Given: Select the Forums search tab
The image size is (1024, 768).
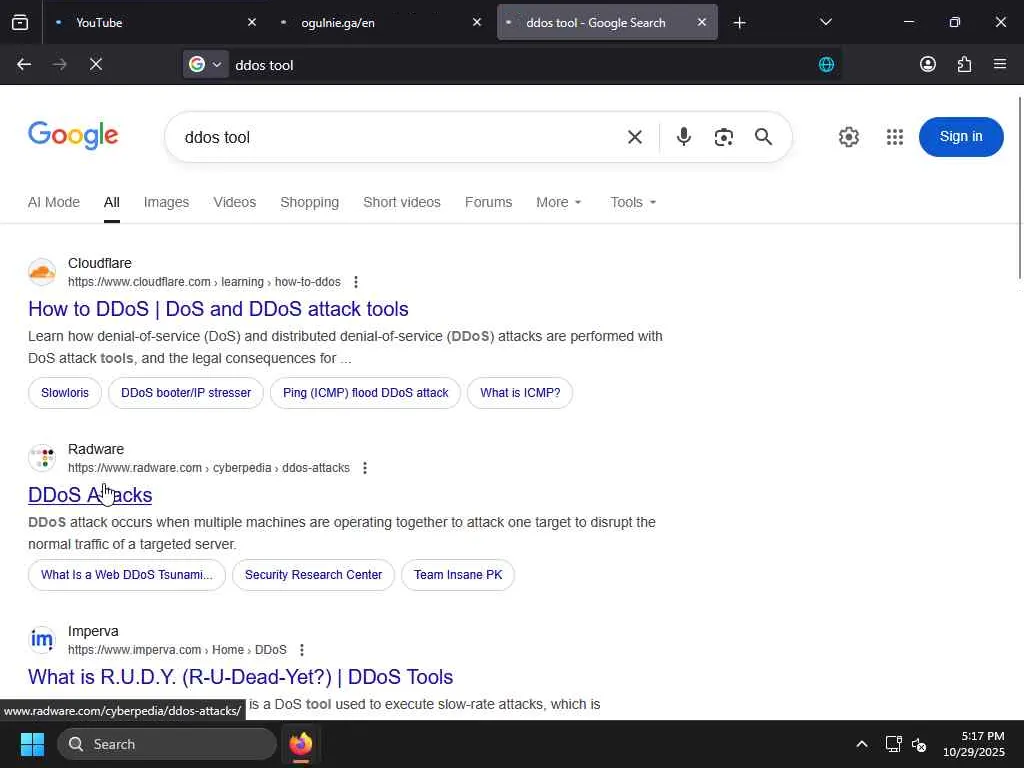Looking at the screenshot, I should tap(488, 202).
